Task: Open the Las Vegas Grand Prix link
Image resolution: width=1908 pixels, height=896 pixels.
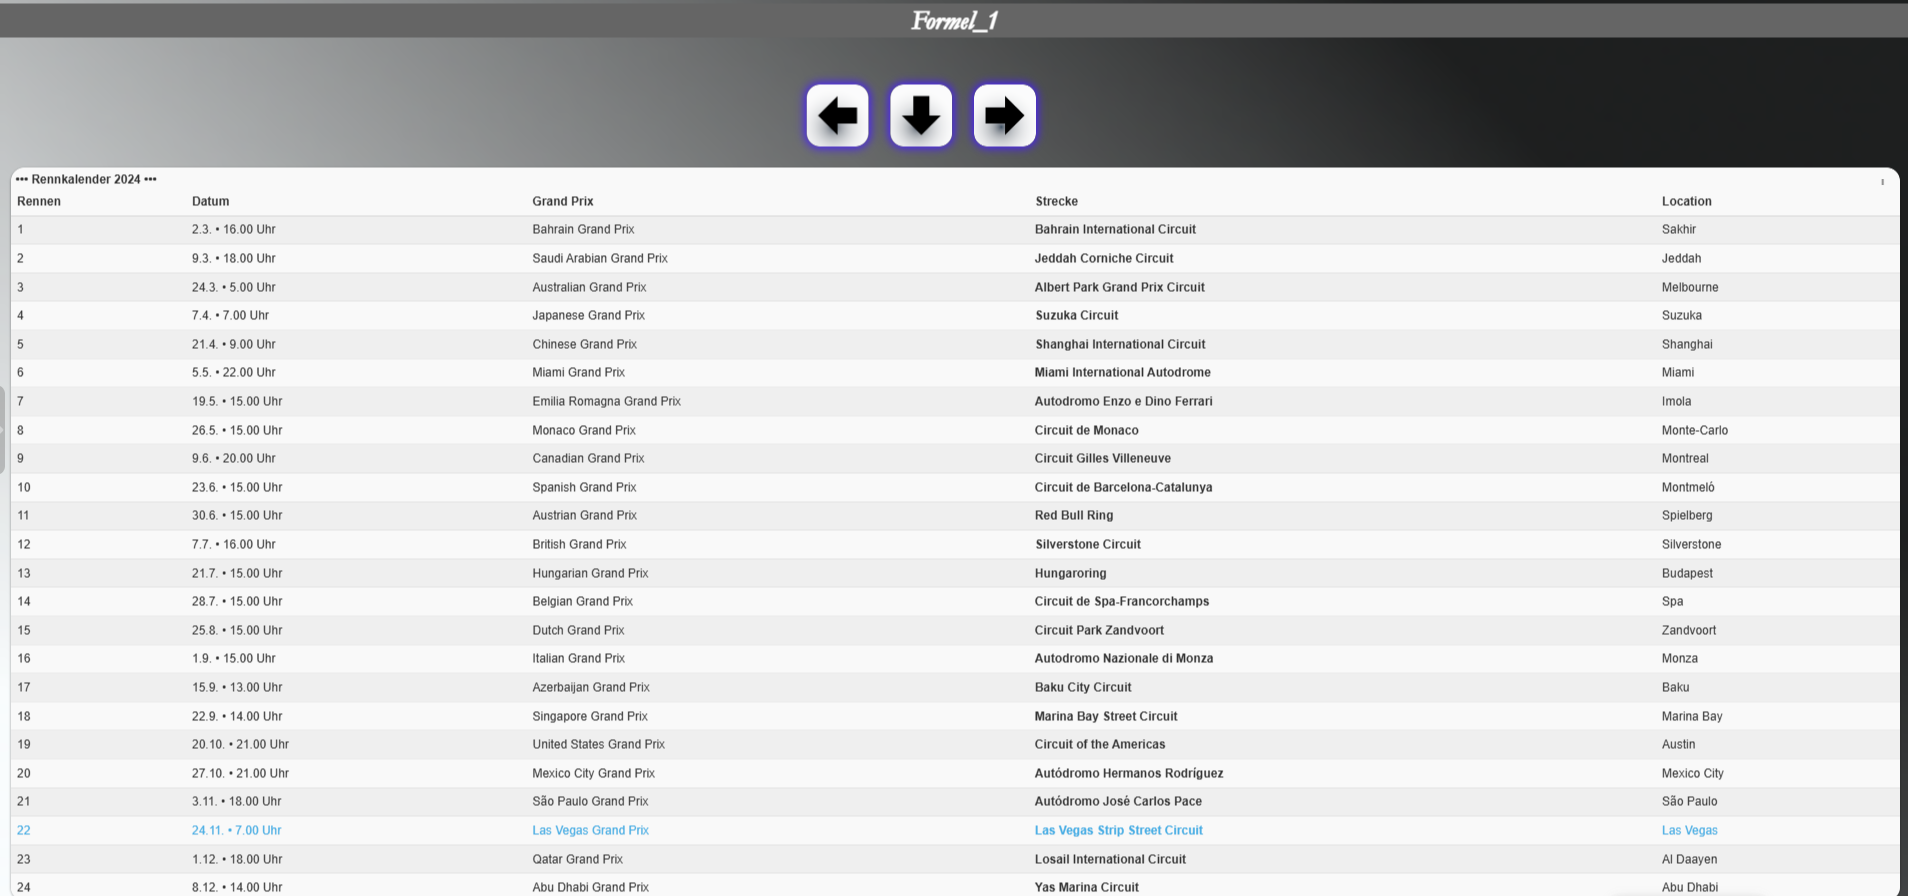Action: (590, 830)
